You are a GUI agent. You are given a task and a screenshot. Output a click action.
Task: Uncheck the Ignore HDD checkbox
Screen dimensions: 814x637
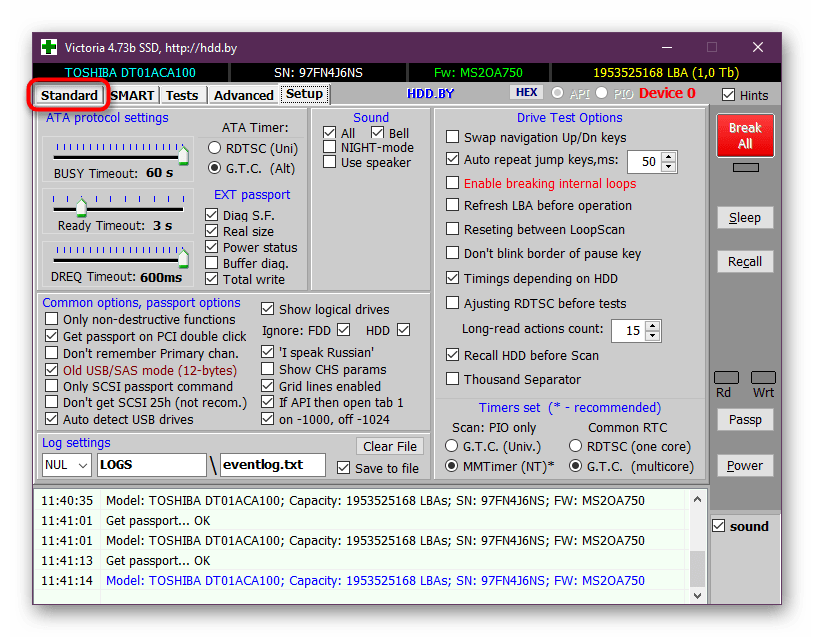pyautogui.click(x=403, y=330)
